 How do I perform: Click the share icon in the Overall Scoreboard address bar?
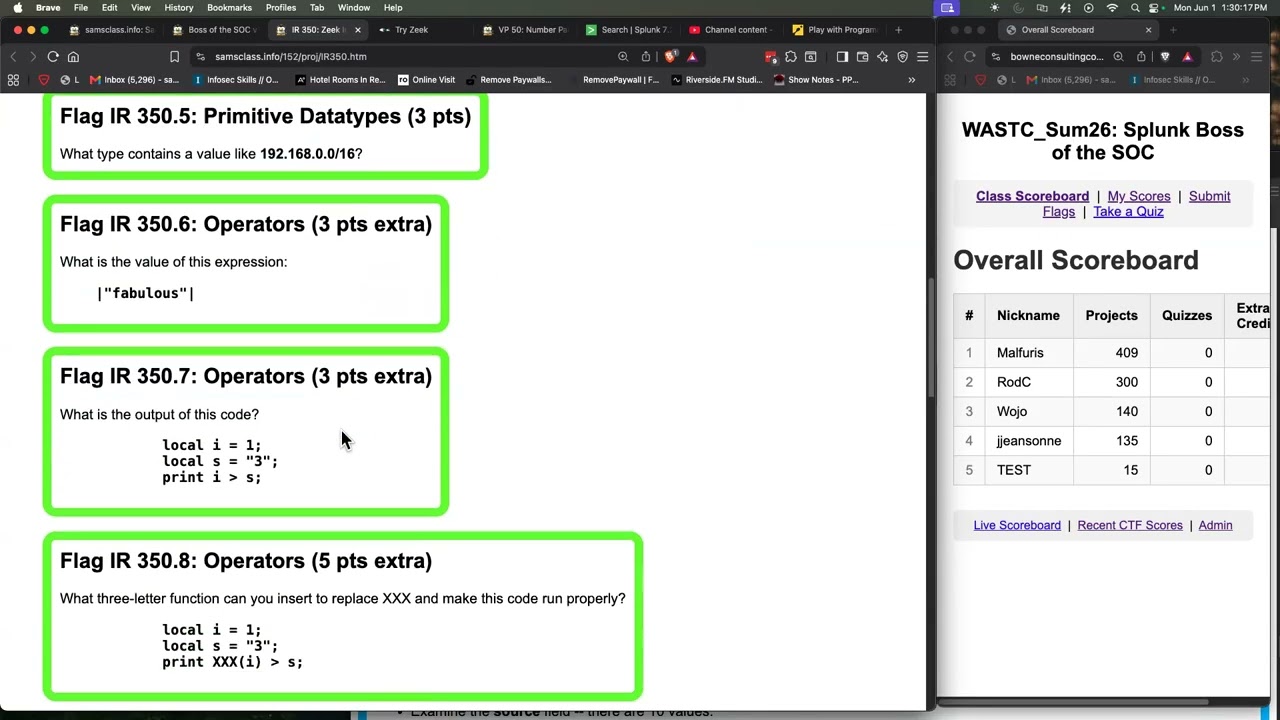click(x=1141, y=57)
